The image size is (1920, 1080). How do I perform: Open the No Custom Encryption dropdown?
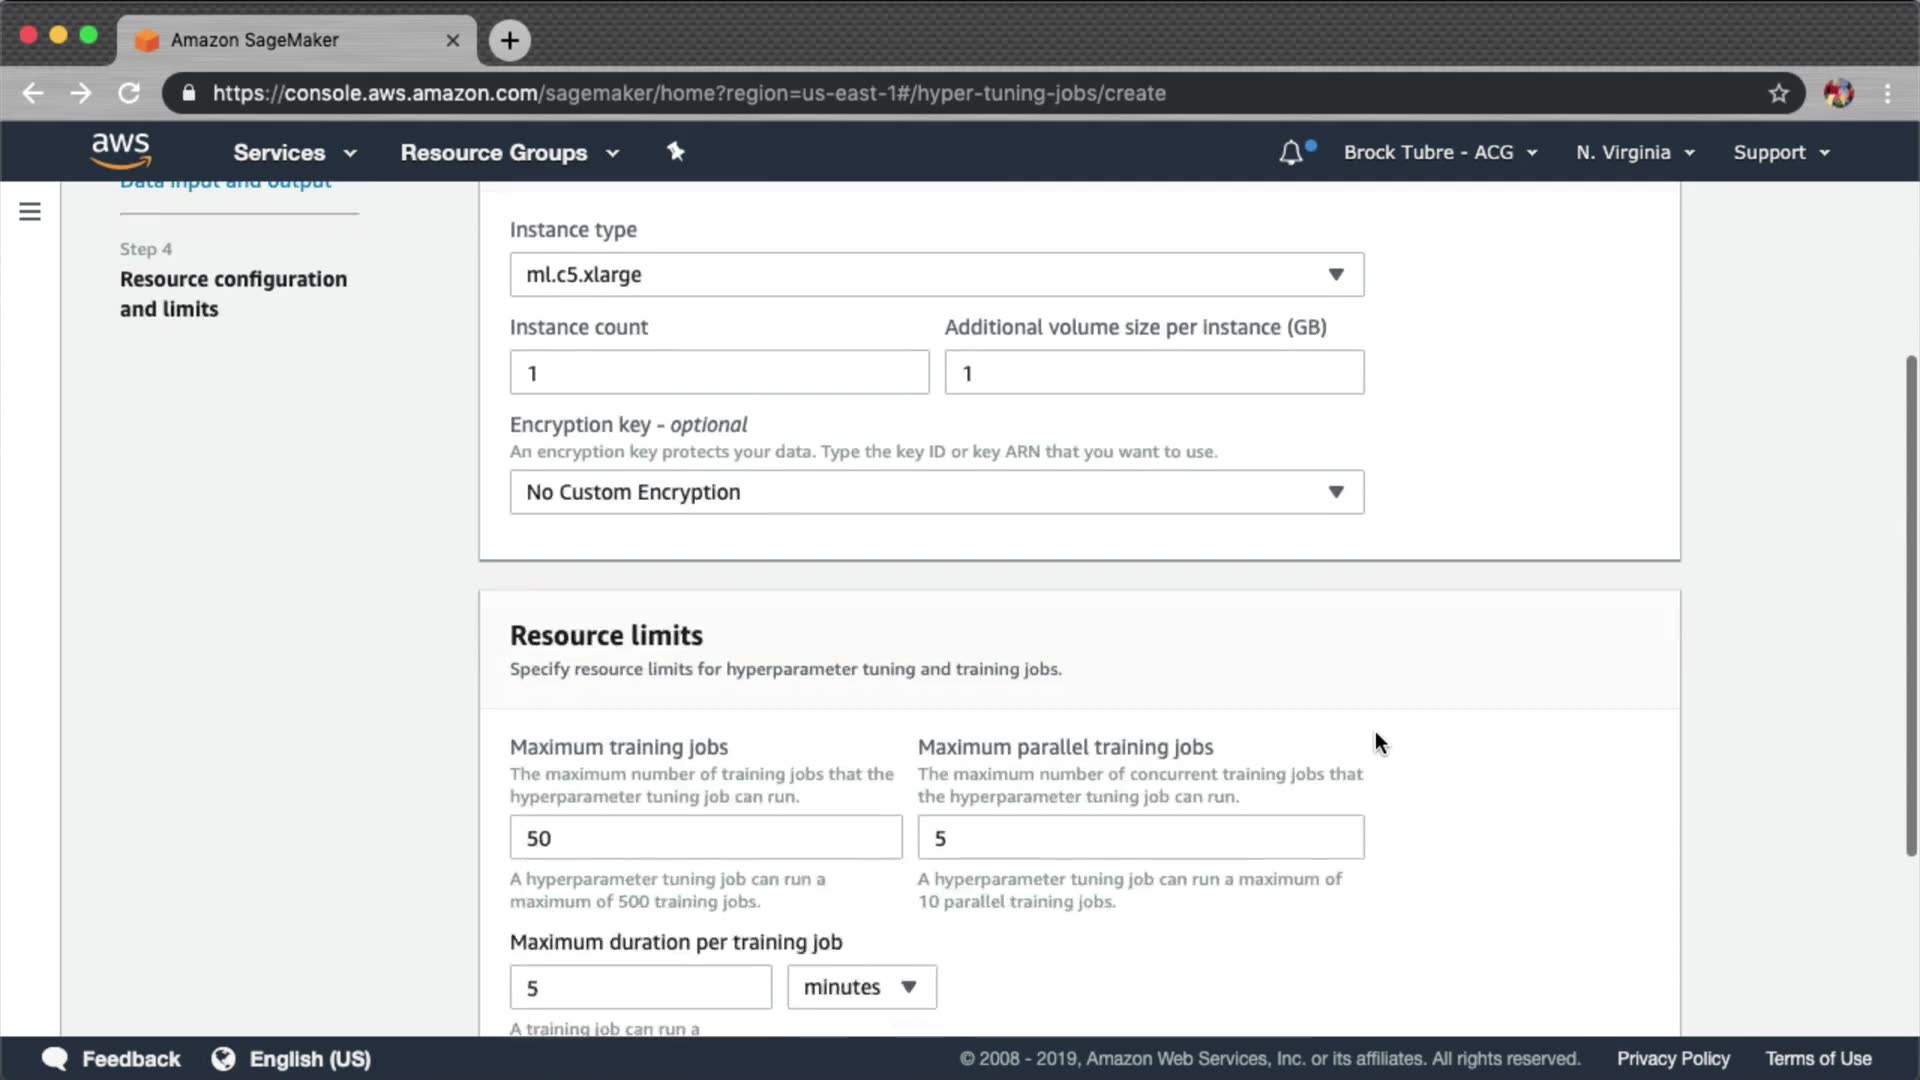click(936, 492)
